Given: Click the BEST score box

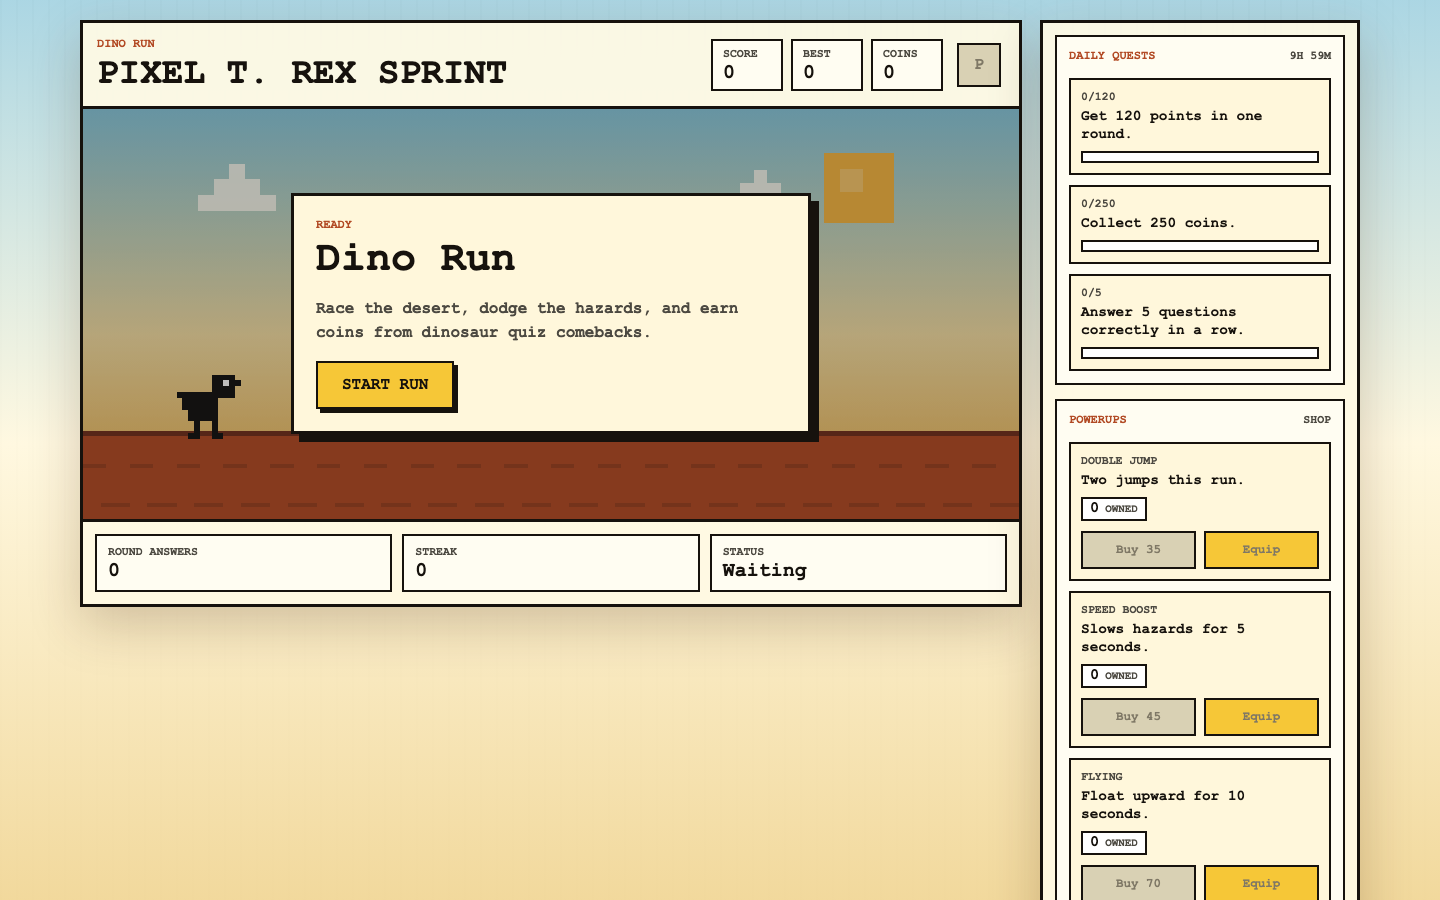Looking at the screenshot, I should pyautogui.click(x=827, y=65).
